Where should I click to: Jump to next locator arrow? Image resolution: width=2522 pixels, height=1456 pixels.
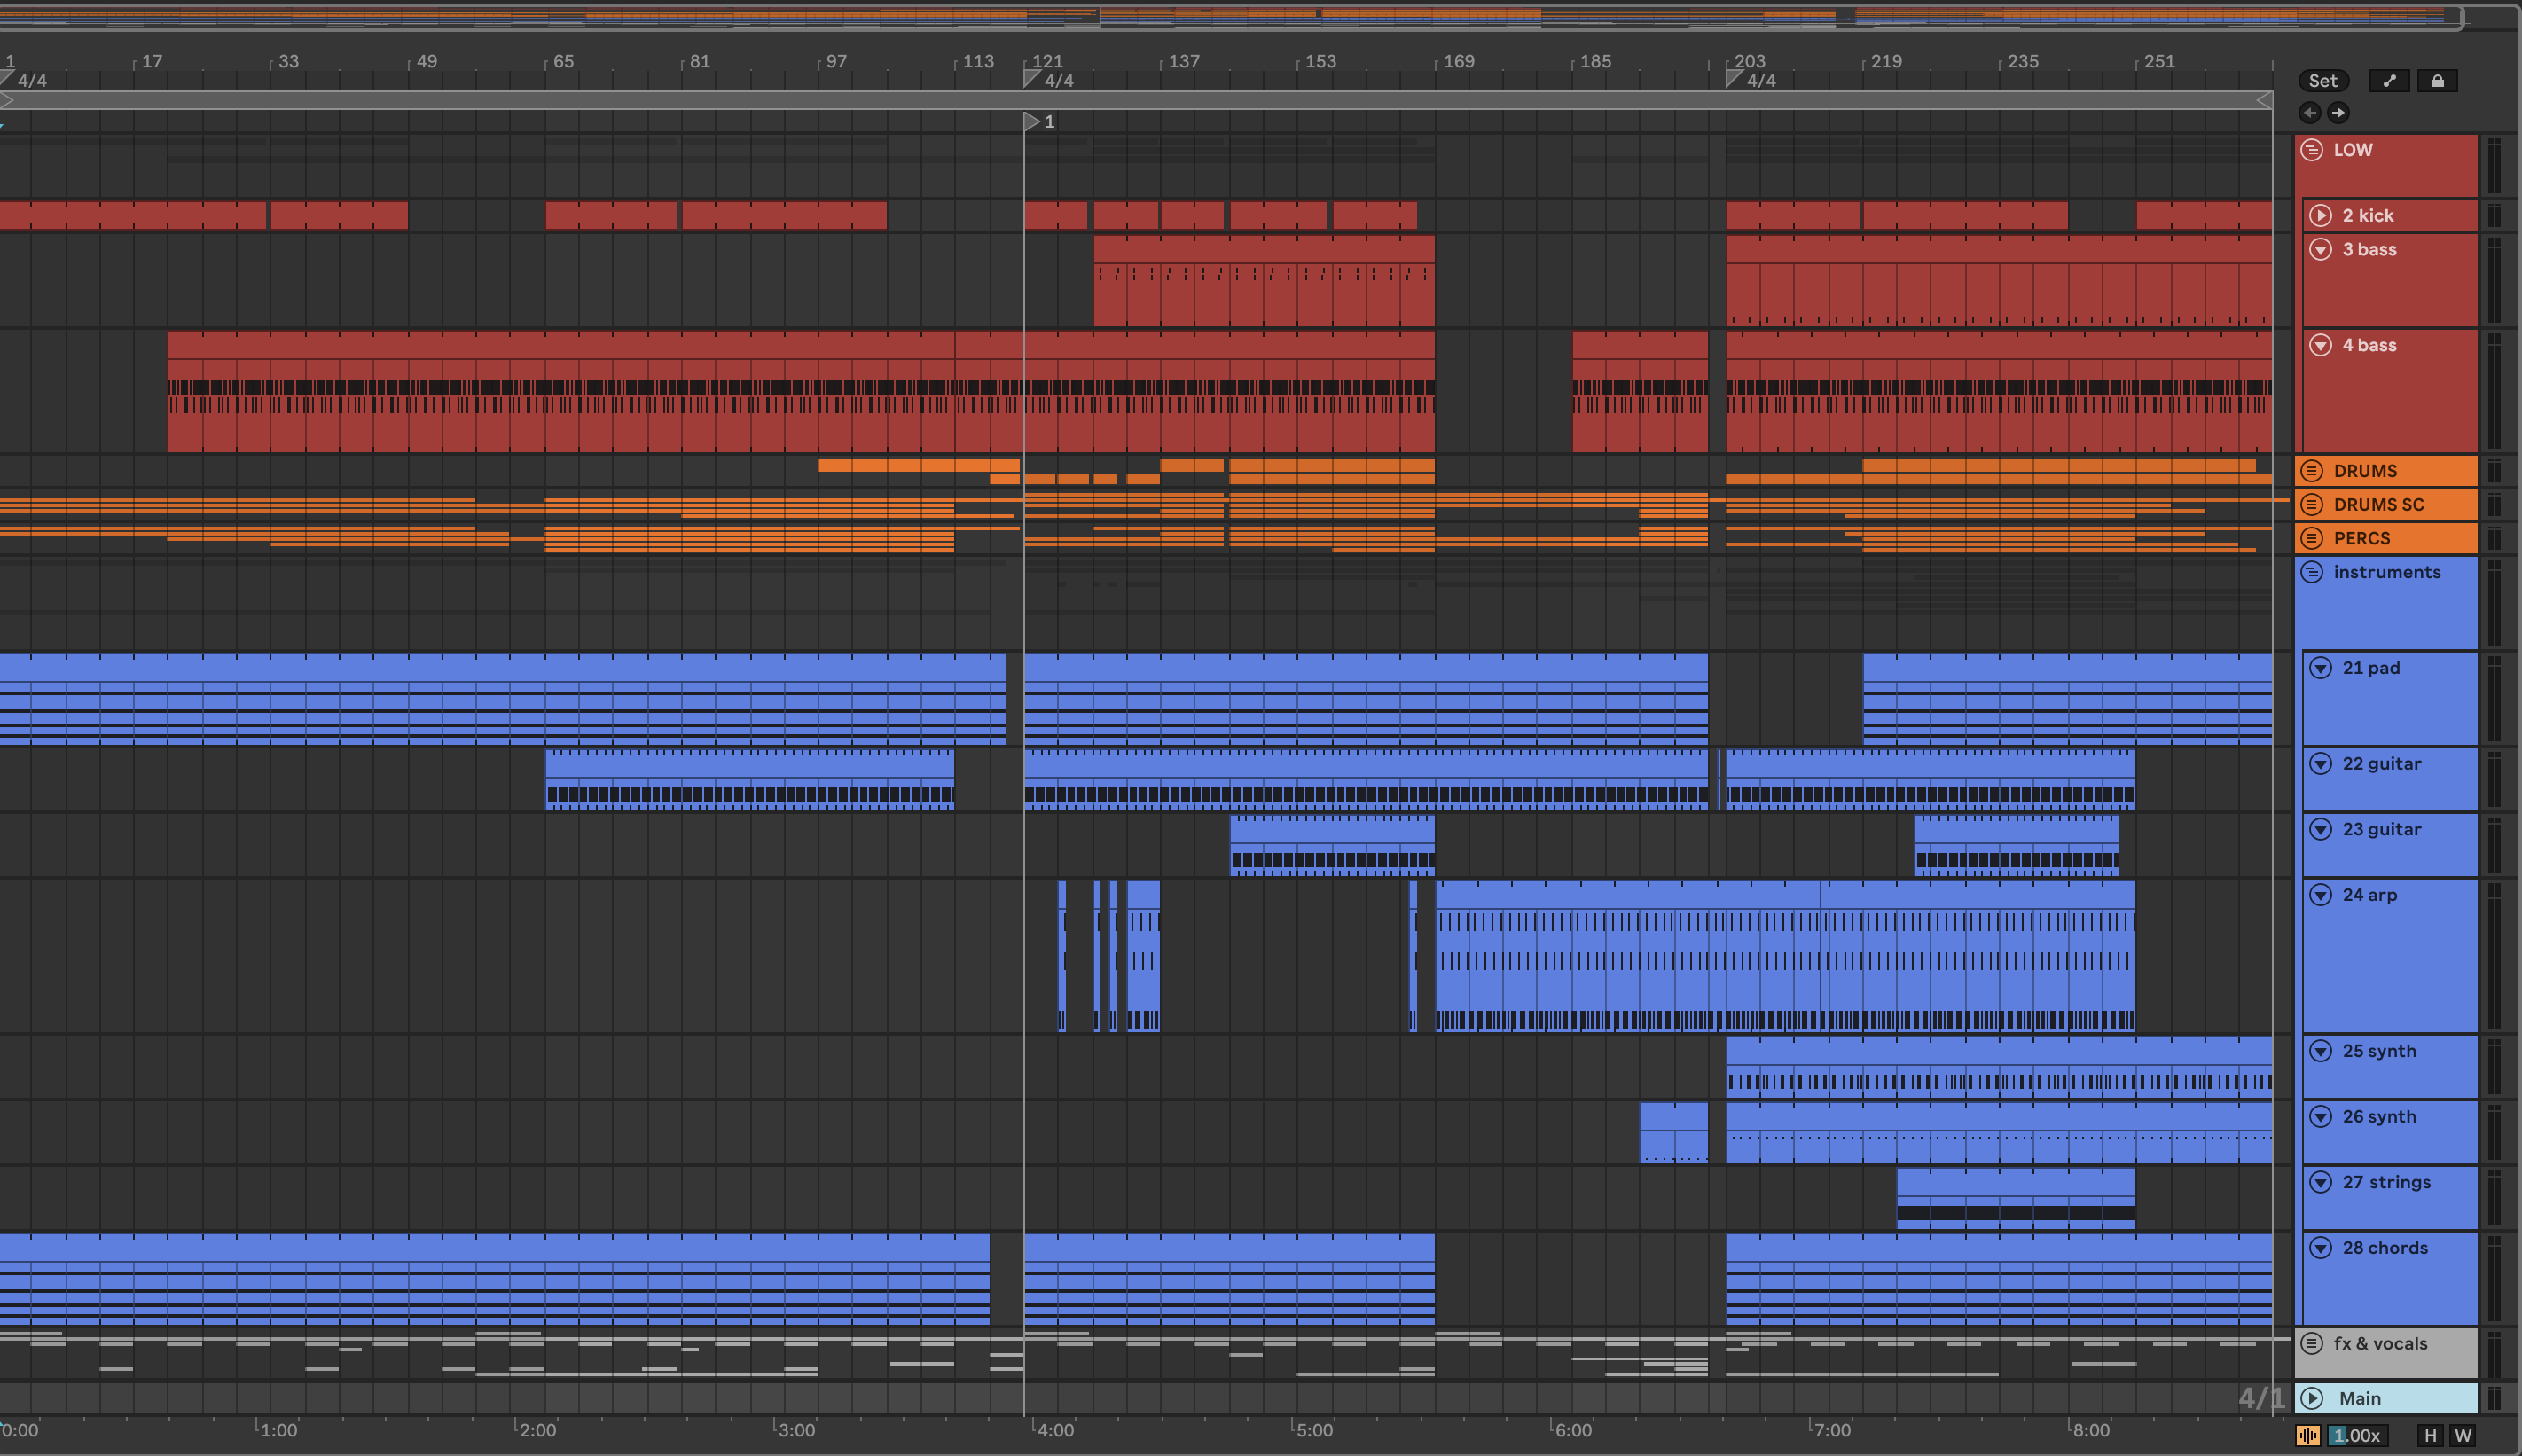pos(2338,112)
